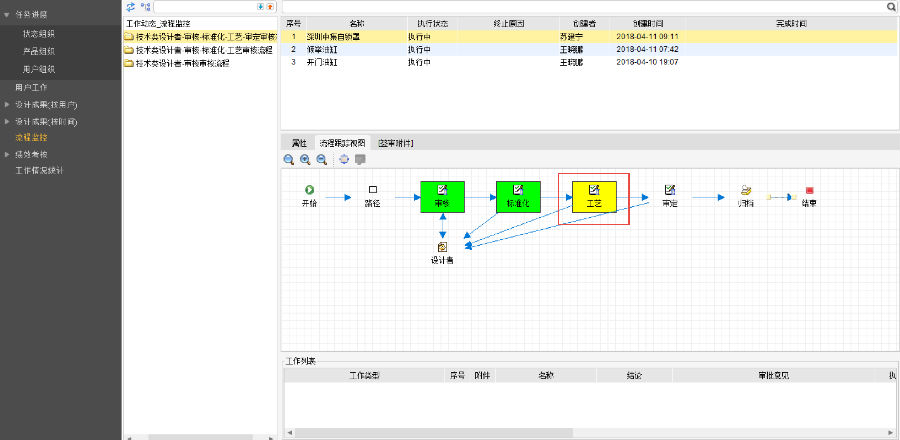The width and height of the screenshot is (900, 440).
Task: Click the orange up-arrow icon in tree filter
Action: [x=270, y=6]
